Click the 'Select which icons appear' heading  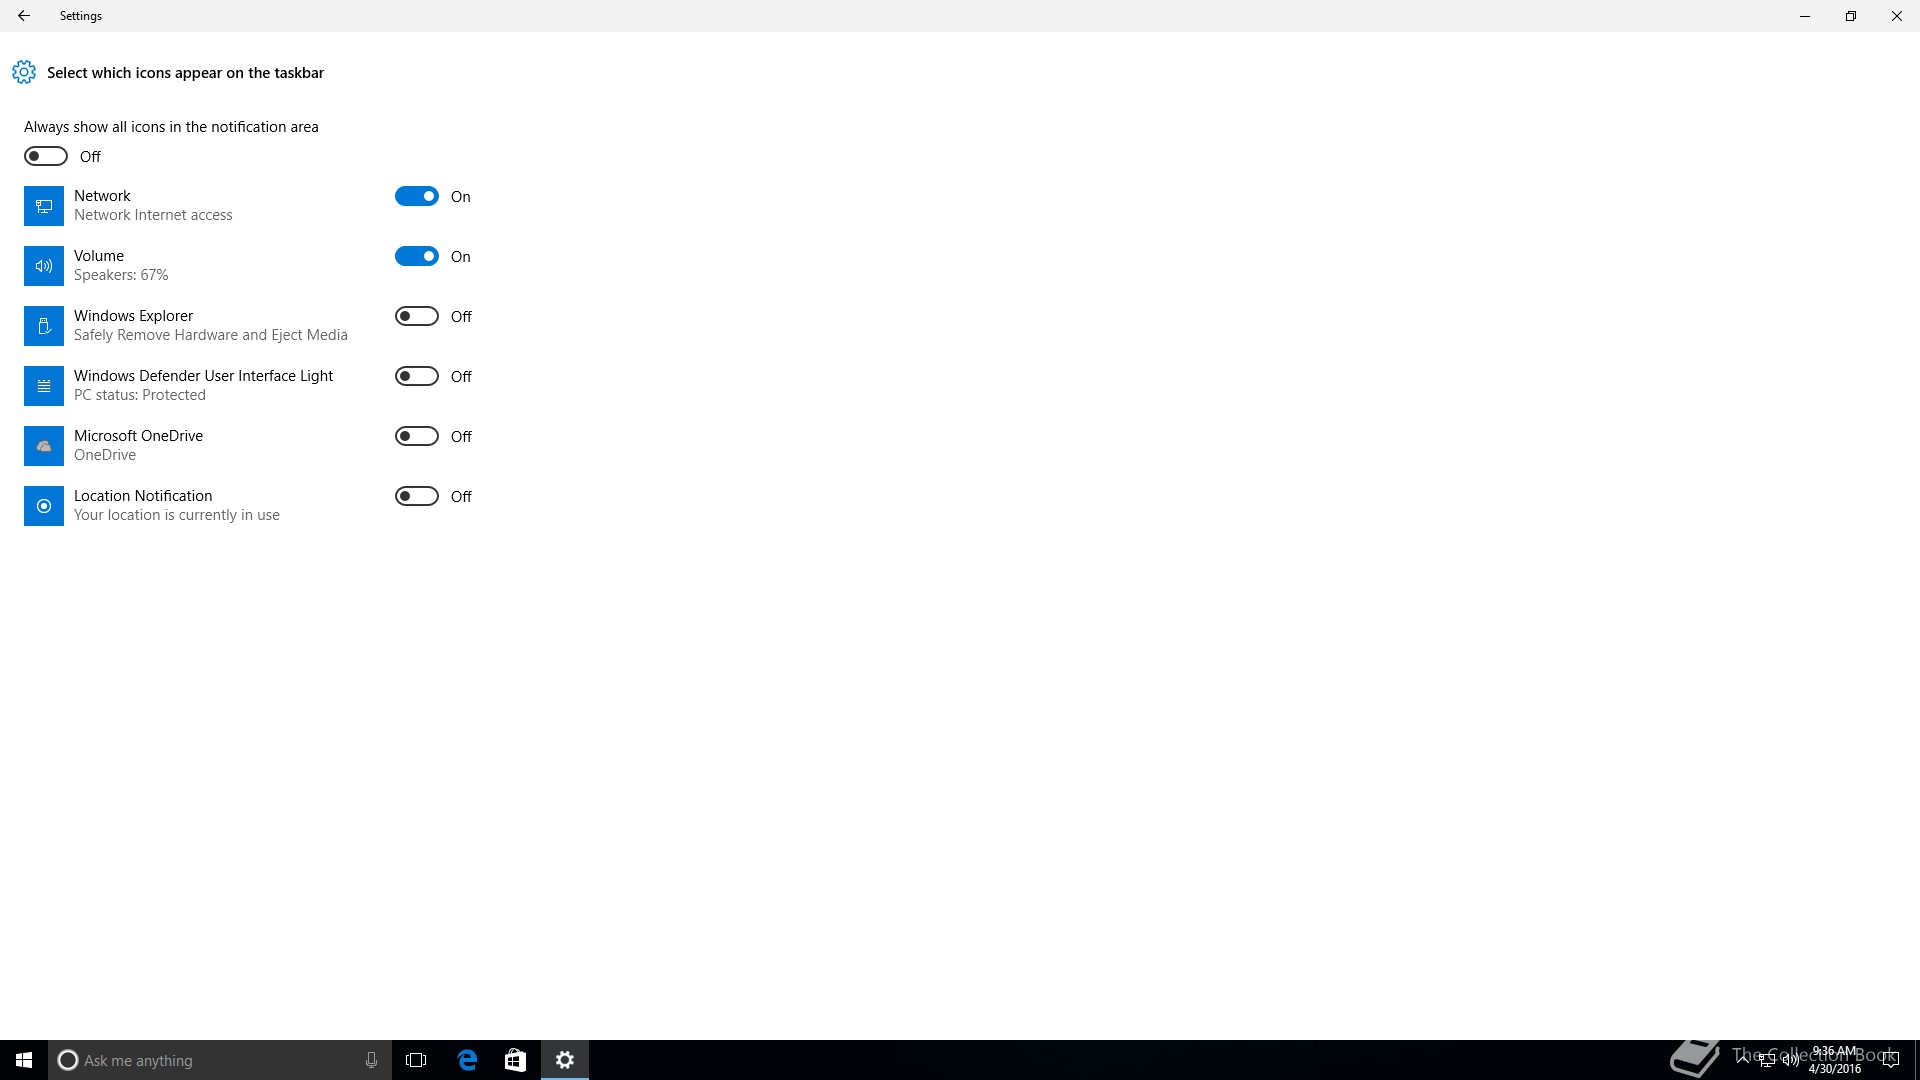tap(185, 73)
